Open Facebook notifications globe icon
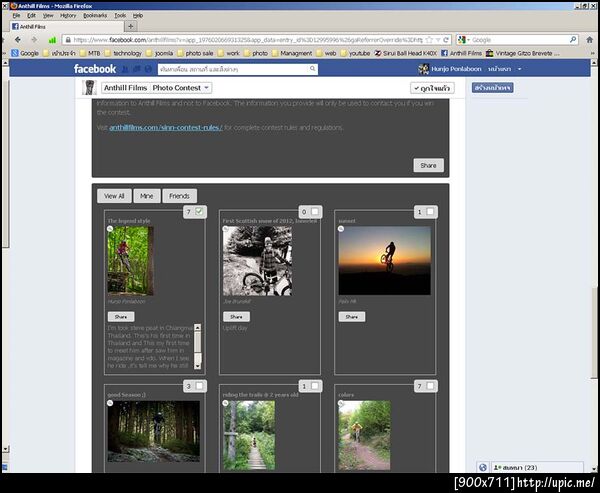600x493 pixels. pos(148,69)
